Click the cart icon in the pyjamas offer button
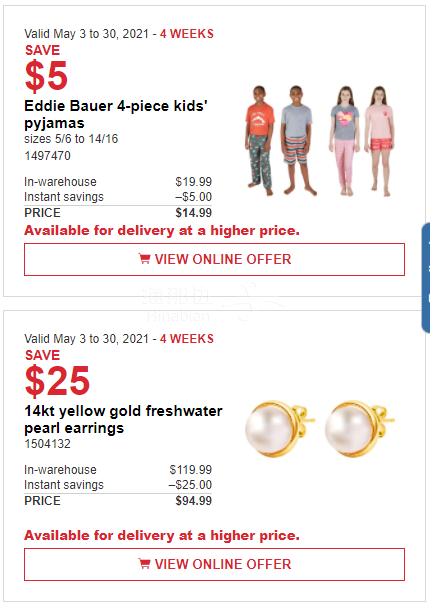 144,259
